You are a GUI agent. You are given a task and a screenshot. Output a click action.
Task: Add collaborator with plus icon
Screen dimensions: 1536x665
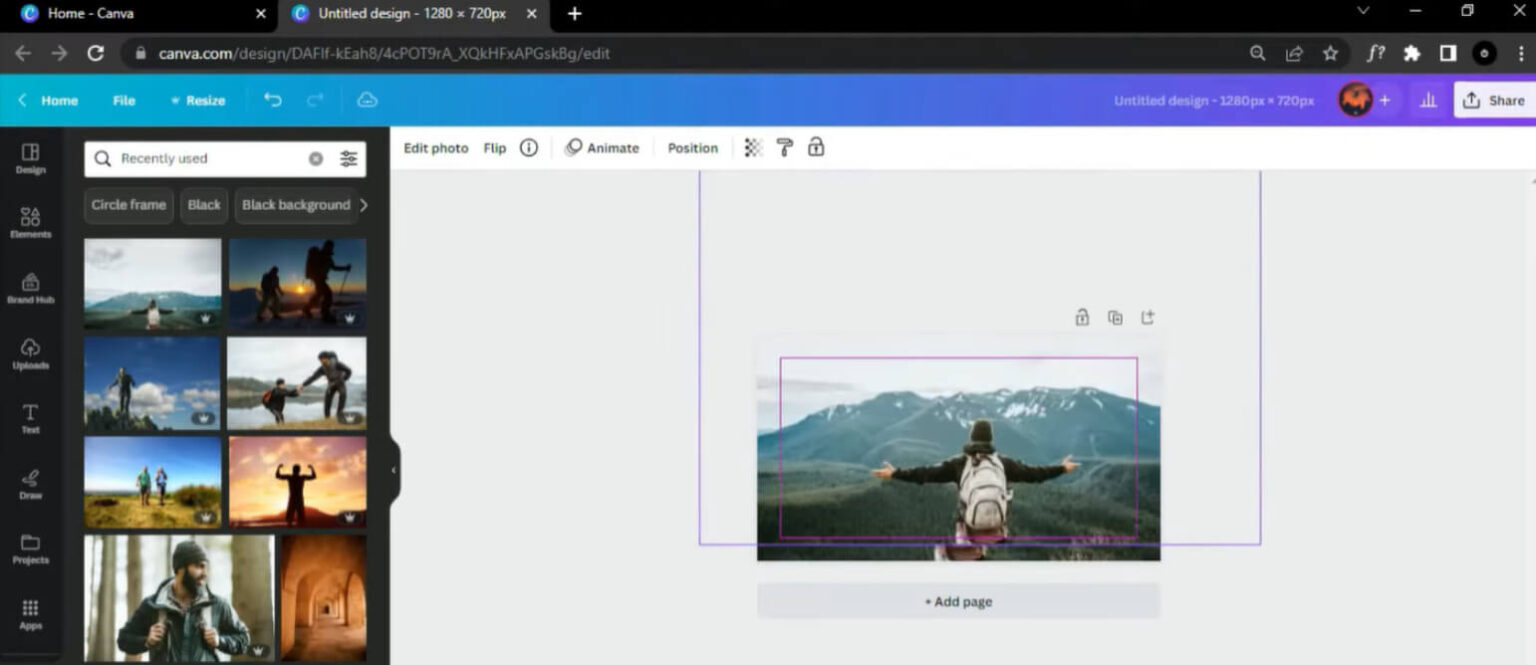(x=1385, y=100)
